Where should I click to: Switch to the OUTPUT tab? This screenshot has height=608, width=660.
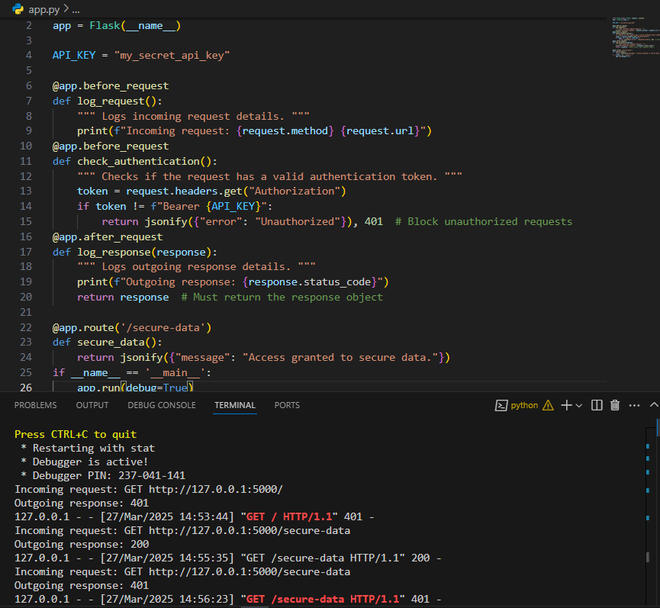click(x=92, y=405)
